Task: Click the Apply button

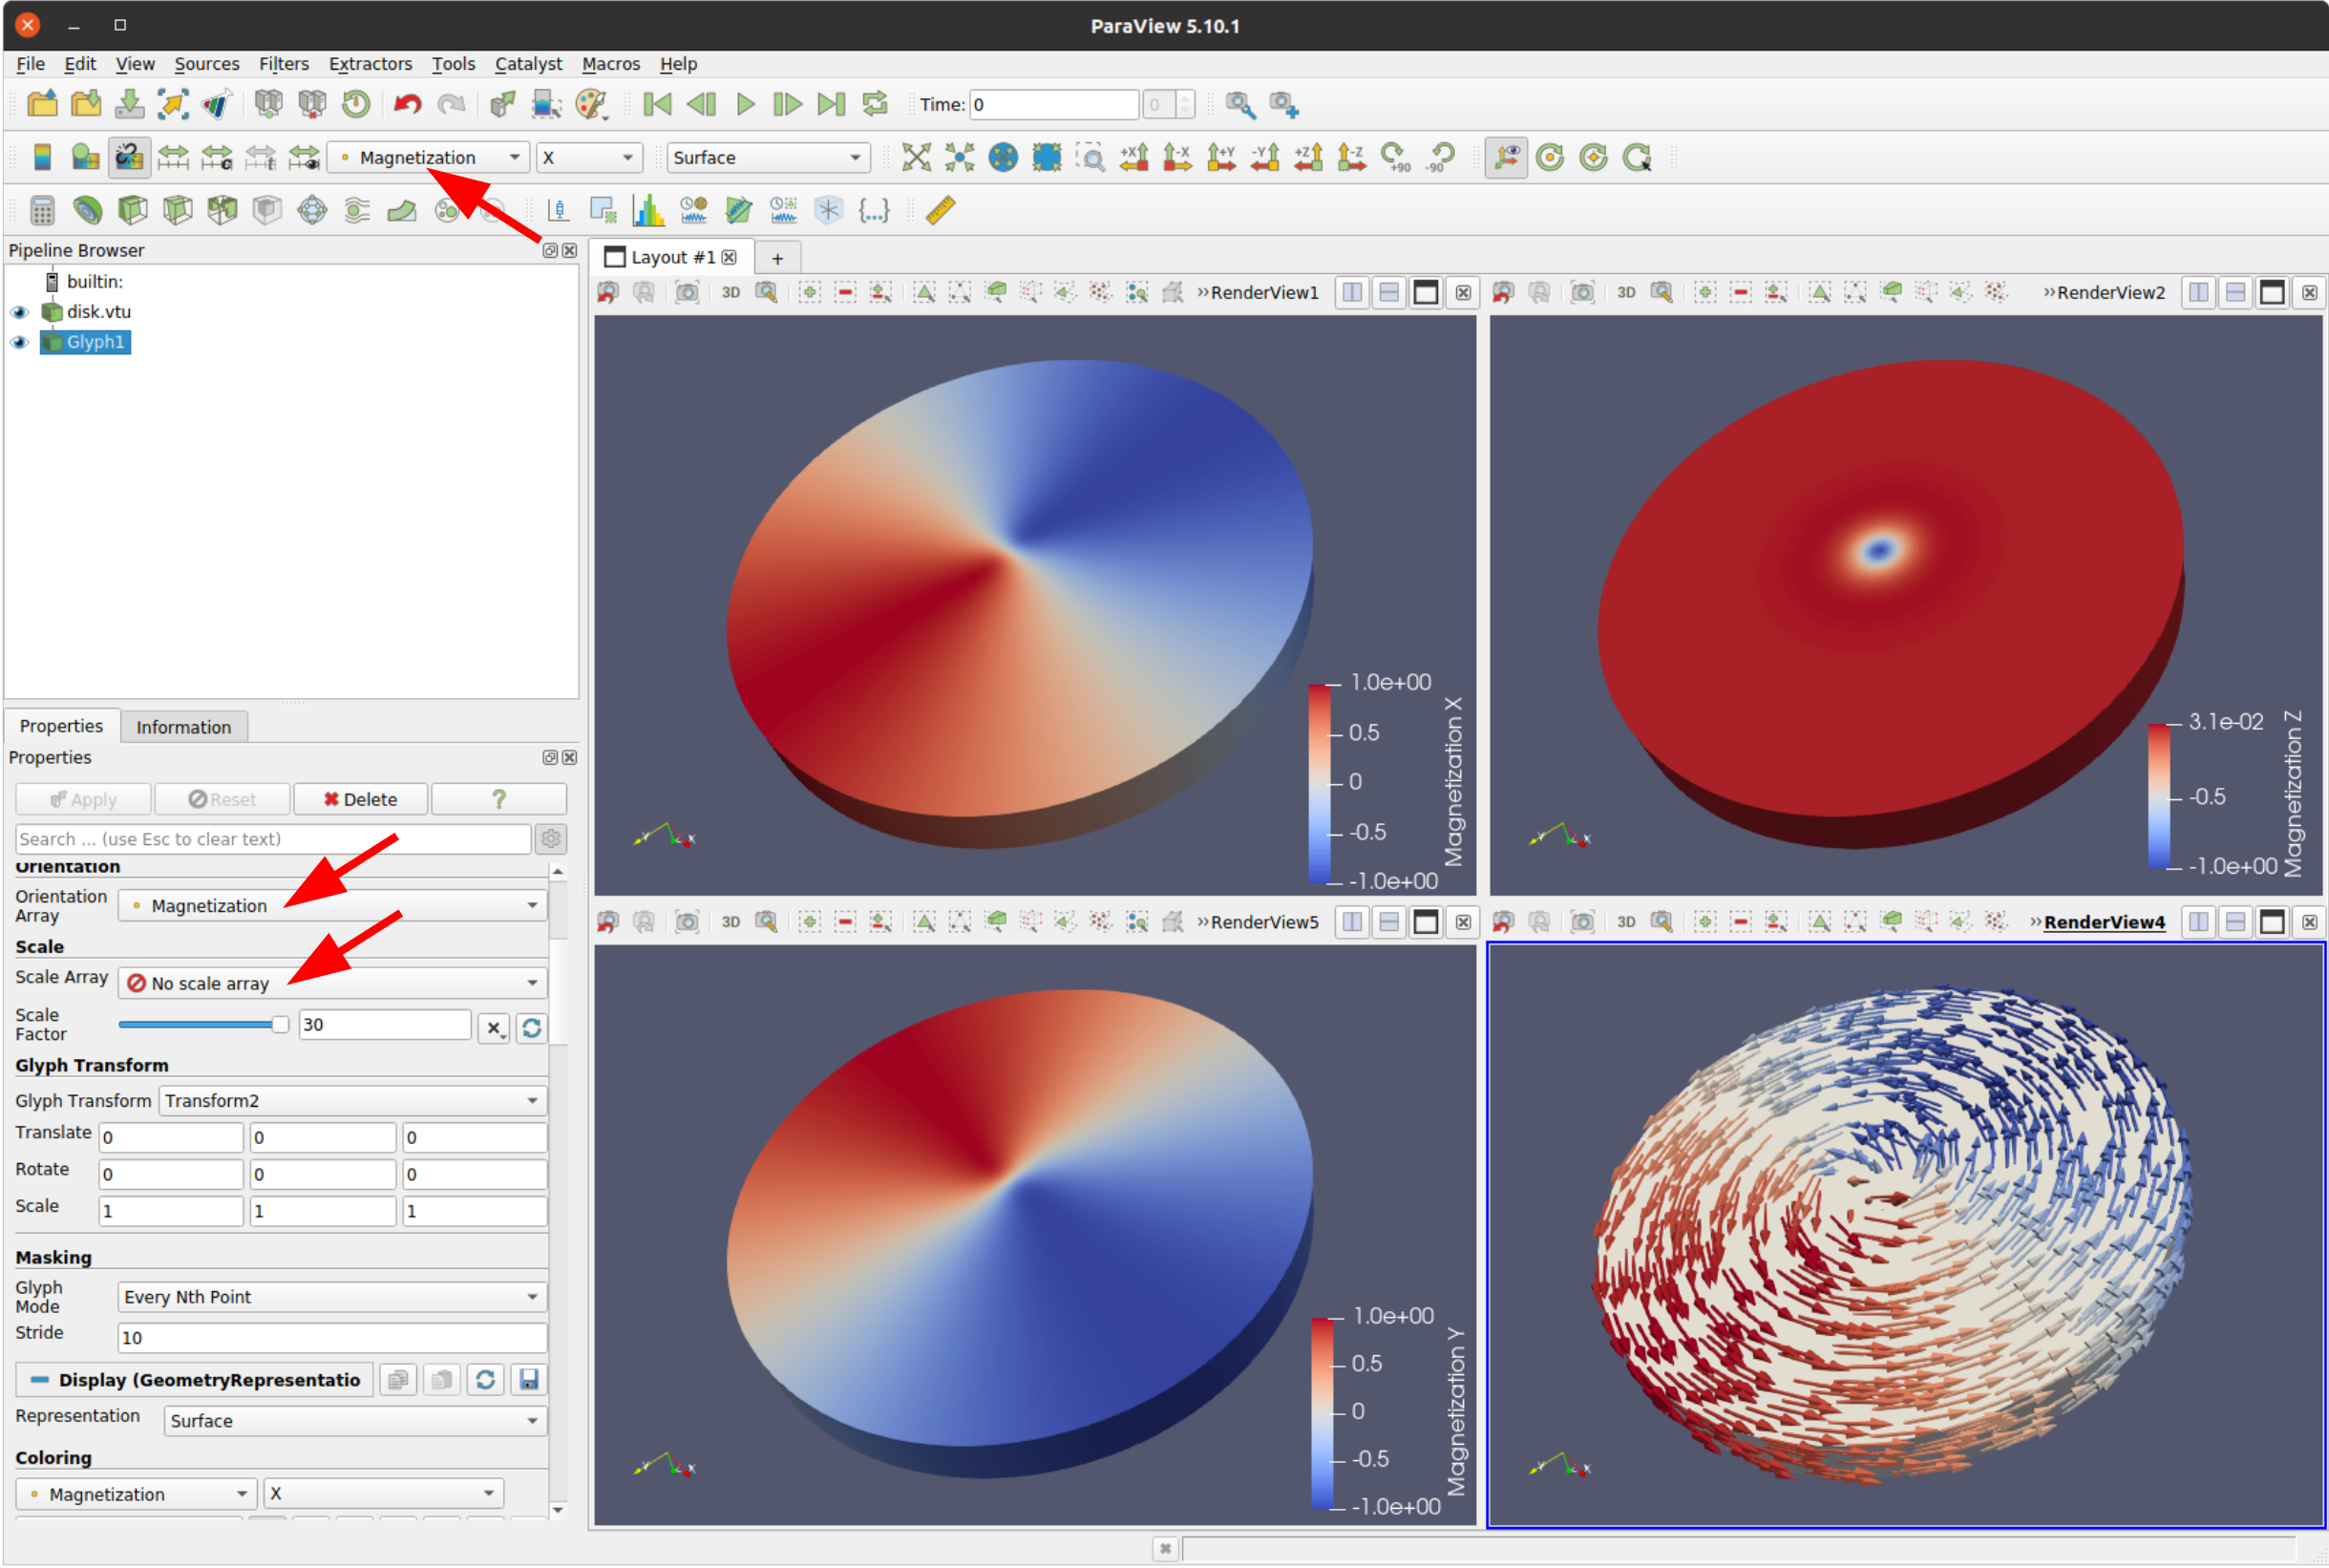Action: click(x=84, y=799)
